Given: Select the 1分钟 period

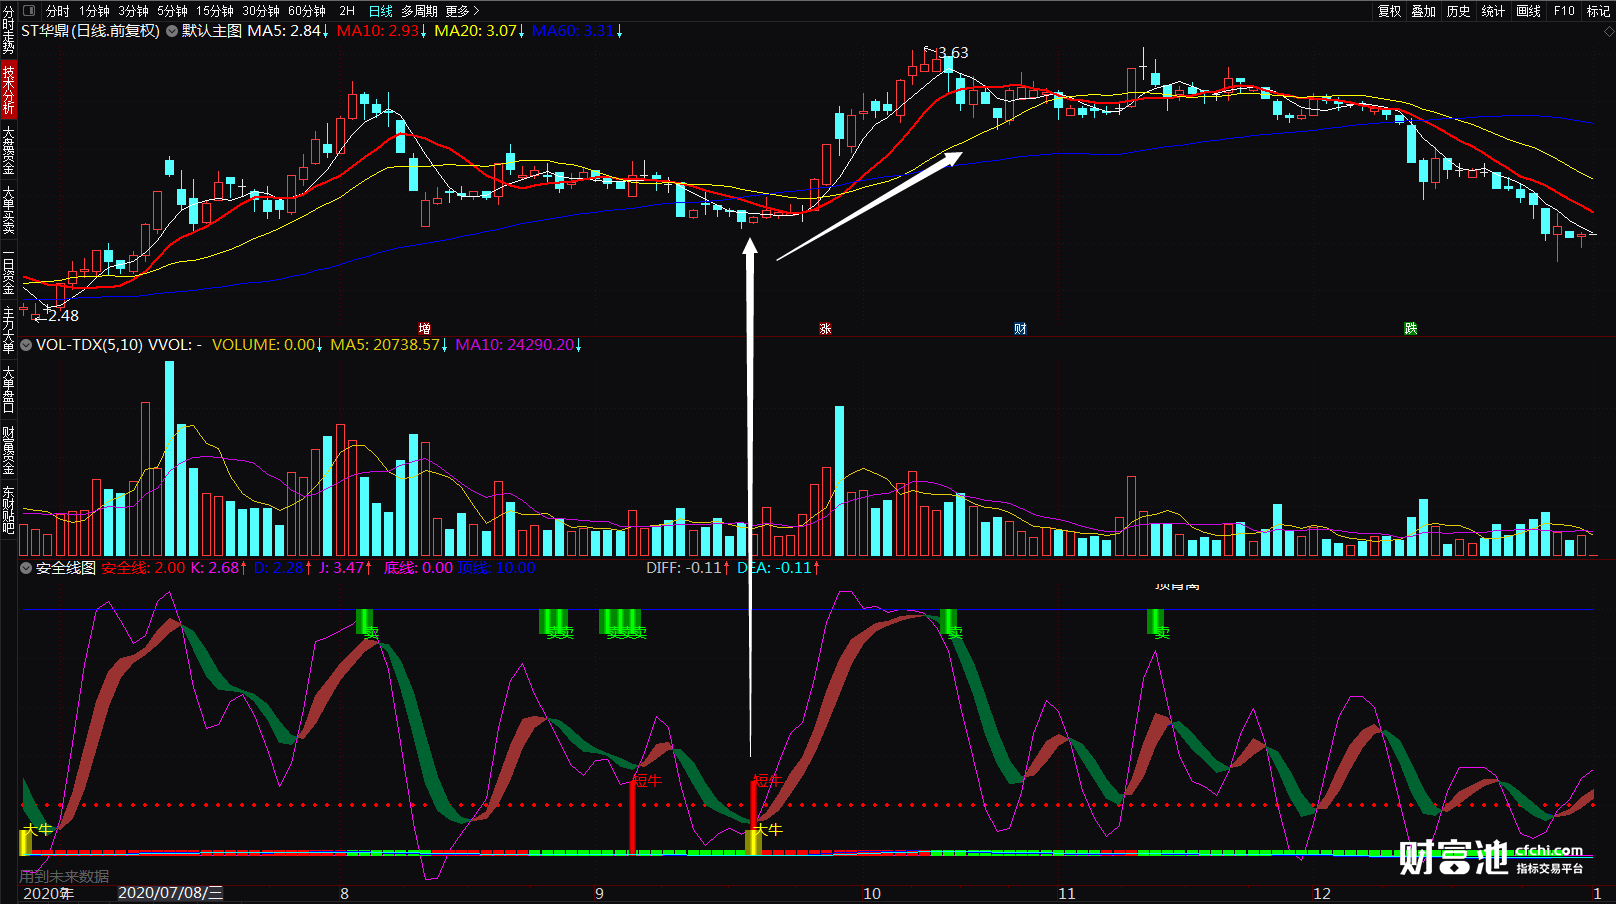Looking at the screenshot, I should click(94, 11).
